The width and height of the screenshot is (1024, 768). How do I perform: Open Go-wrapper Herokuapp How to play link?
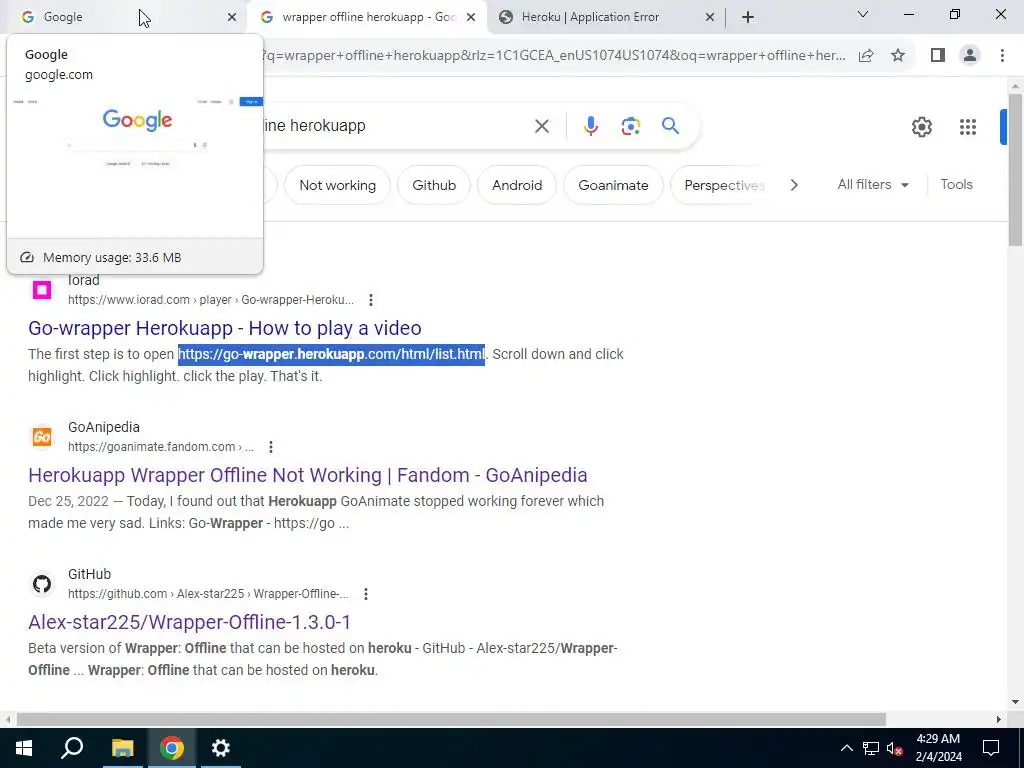[x=225, y=328]
